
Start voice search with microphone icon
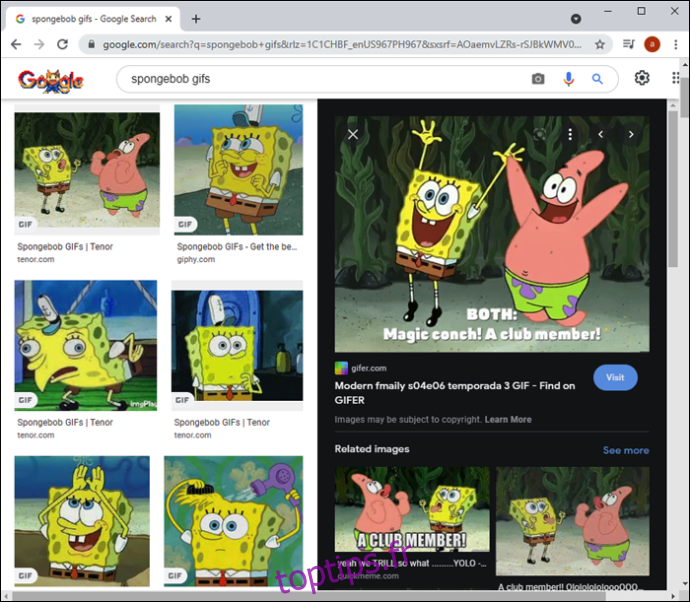[568, 79]
